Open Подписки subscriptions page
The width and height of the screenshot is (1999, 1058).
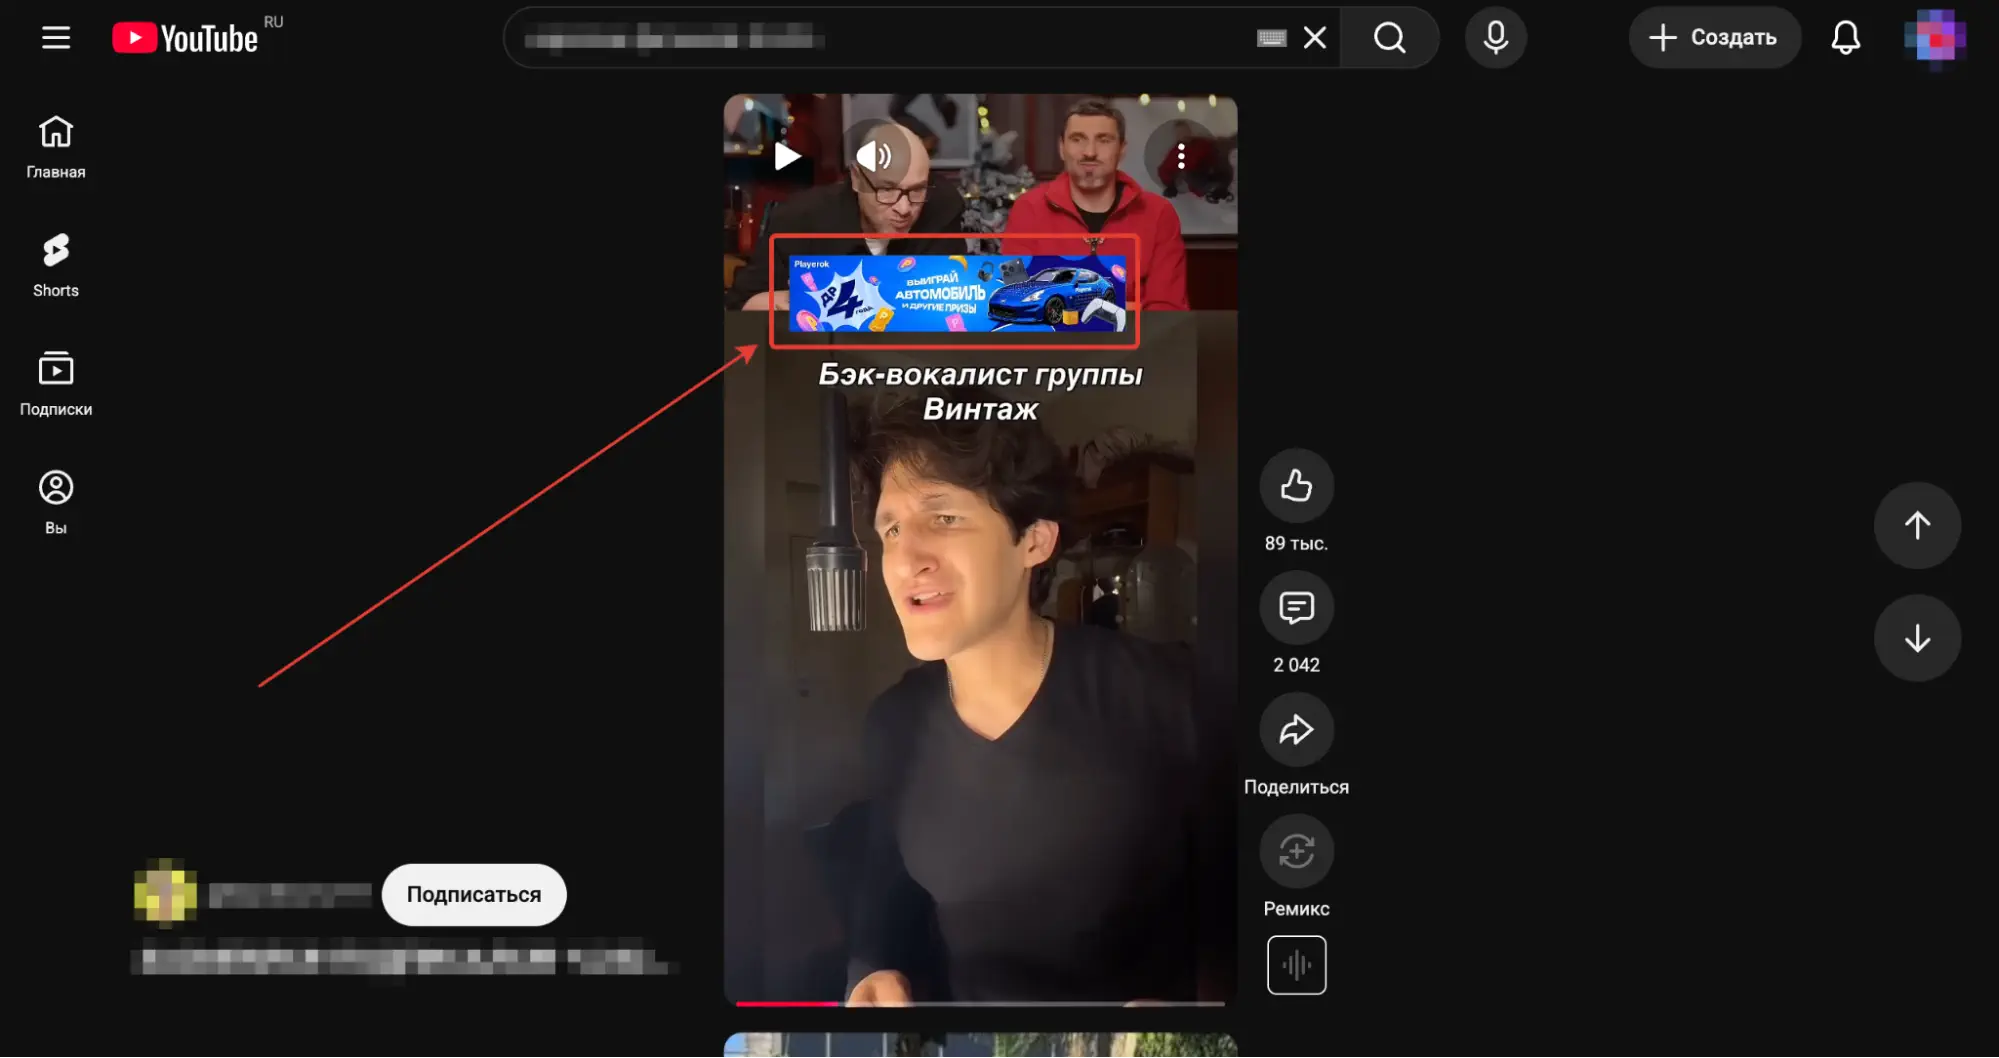[x=56, y=384]
